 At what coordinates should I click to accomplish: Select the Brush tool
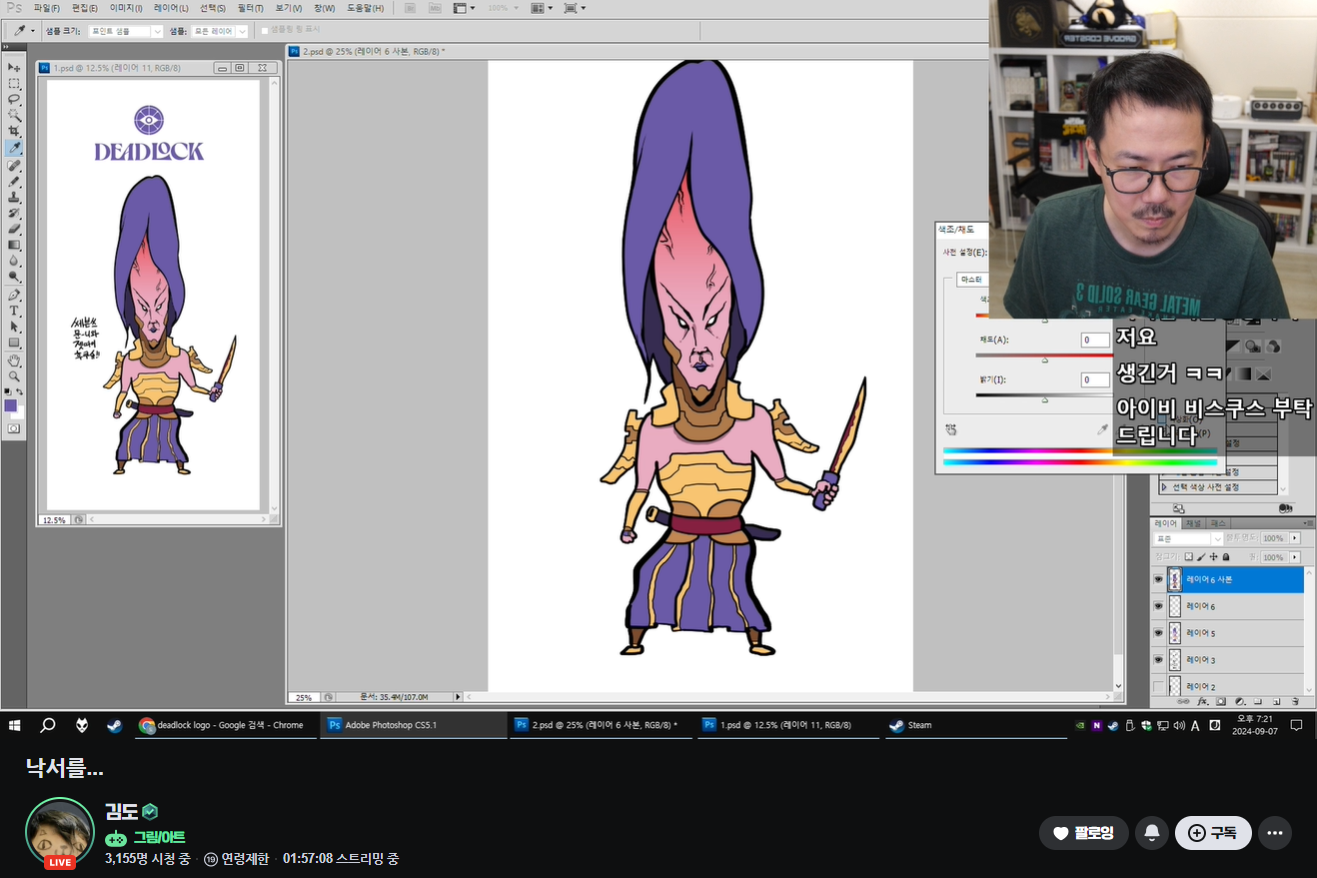(14, 181)
